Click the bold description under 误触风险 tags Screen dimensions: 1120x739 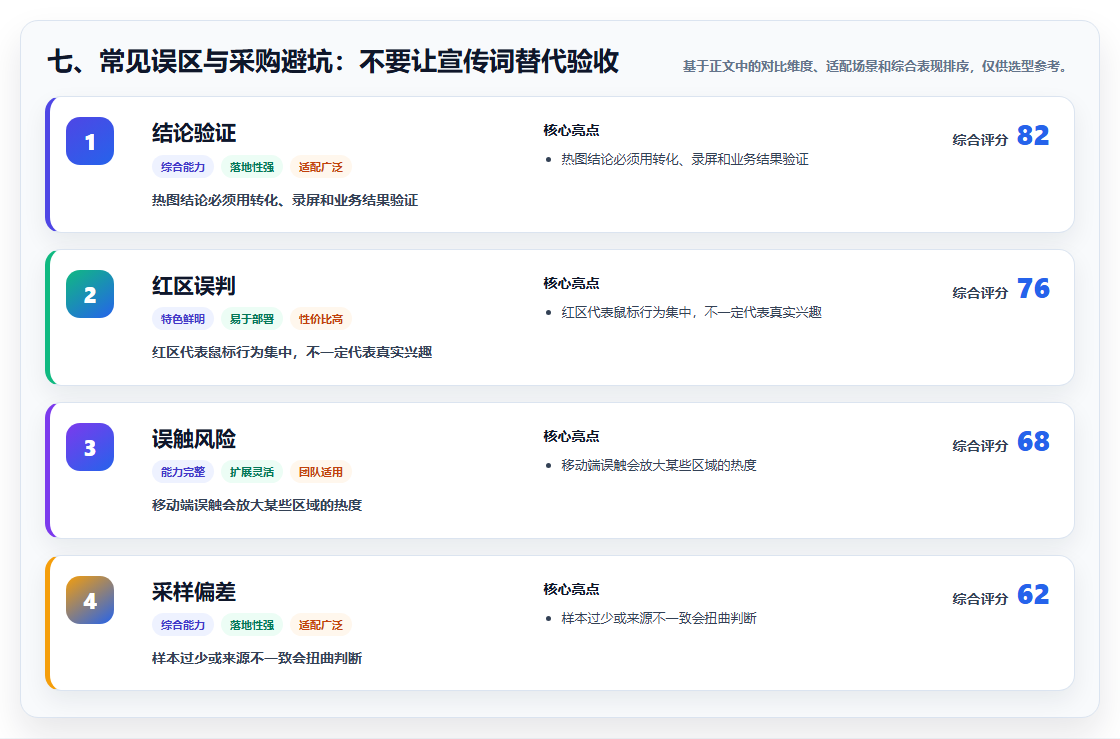click(x=256, y=505)
